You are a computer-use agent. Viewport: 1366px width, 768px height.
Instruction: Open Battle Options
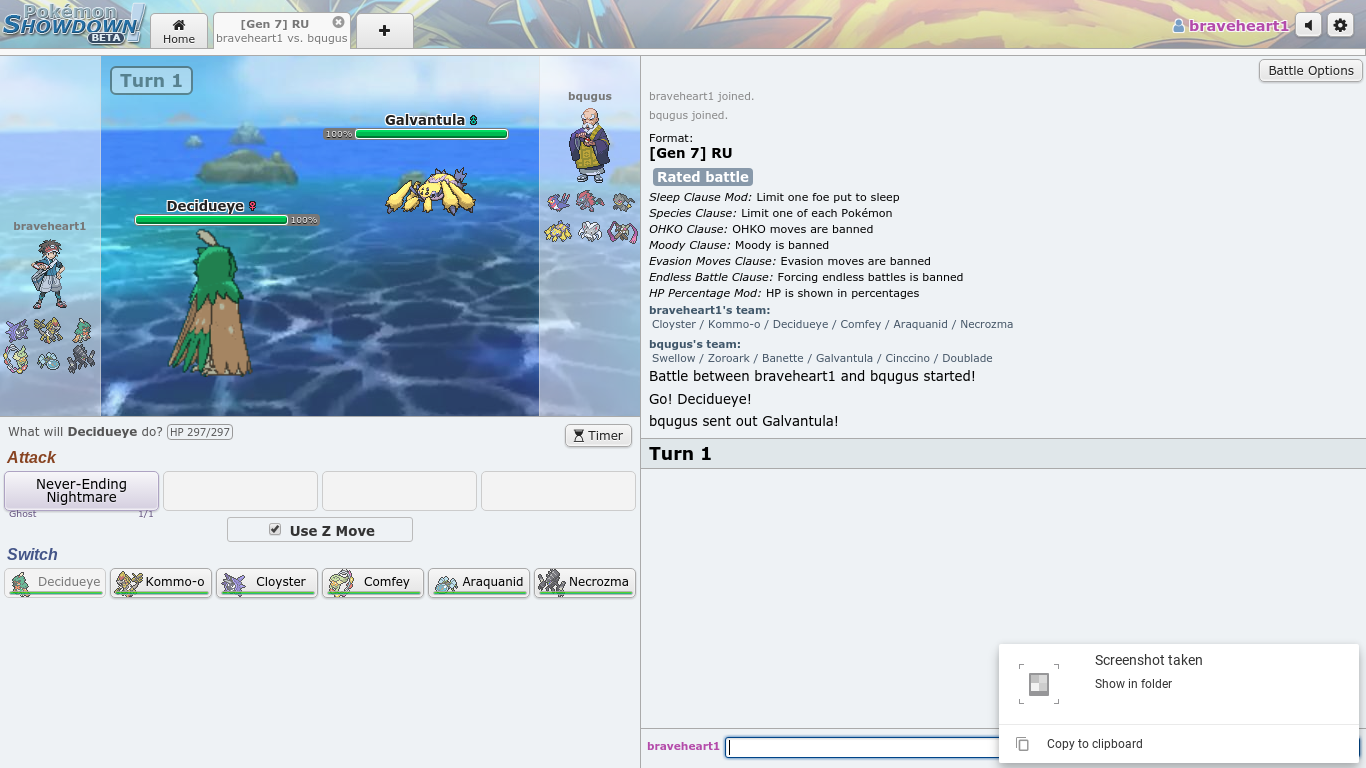point(1310,71)
